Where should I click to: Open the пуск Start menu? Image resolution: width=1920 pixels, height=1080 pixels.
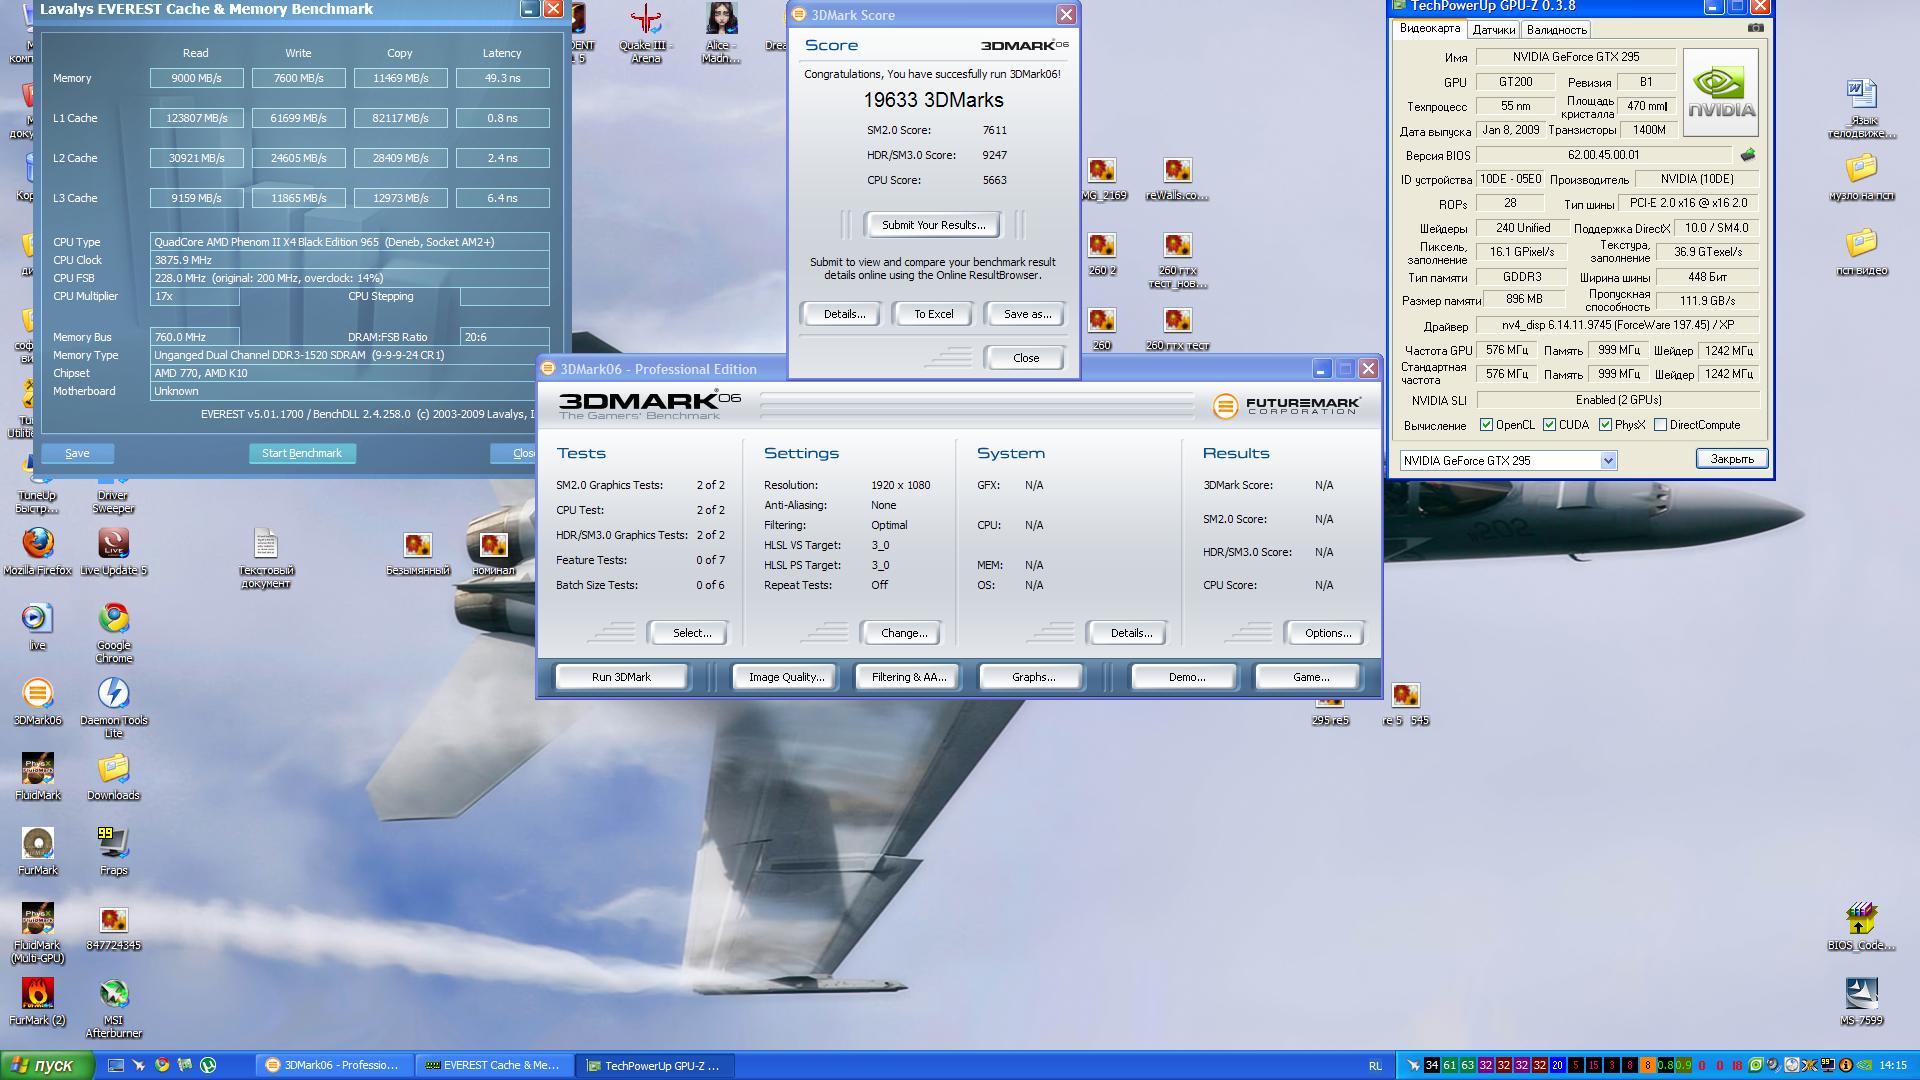46,1065
